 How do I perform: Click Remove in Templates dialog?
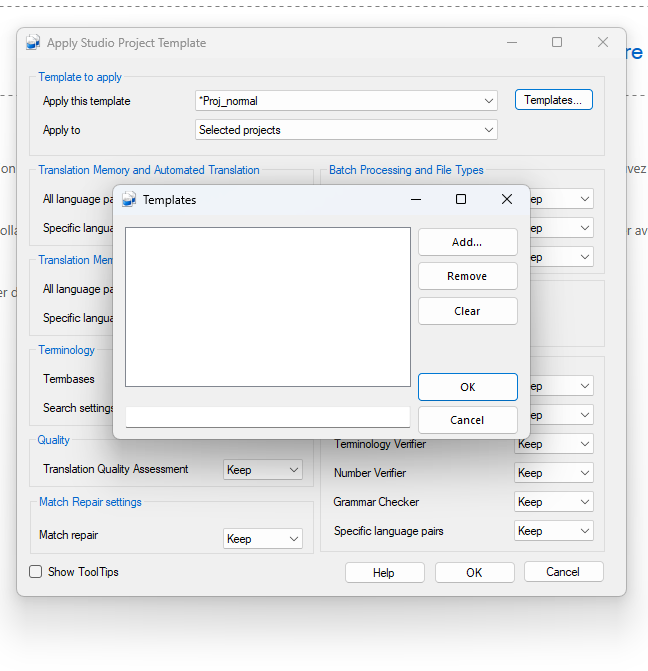pos(467,276)
